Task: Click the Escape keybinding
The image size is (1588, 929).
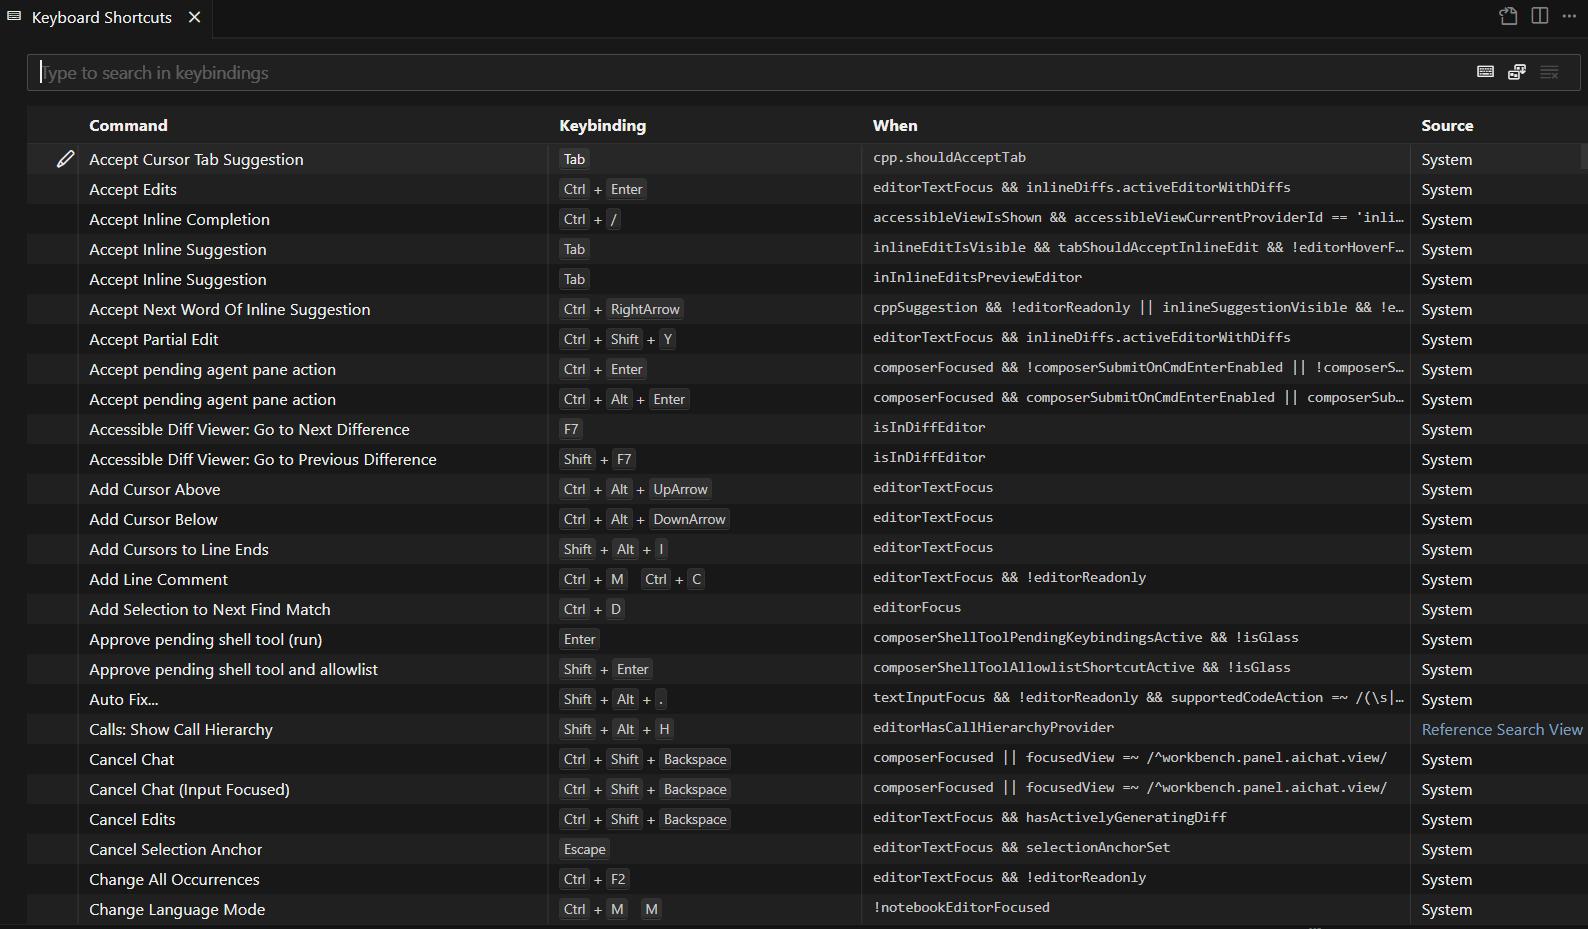Action: click(x=584, y=849)
